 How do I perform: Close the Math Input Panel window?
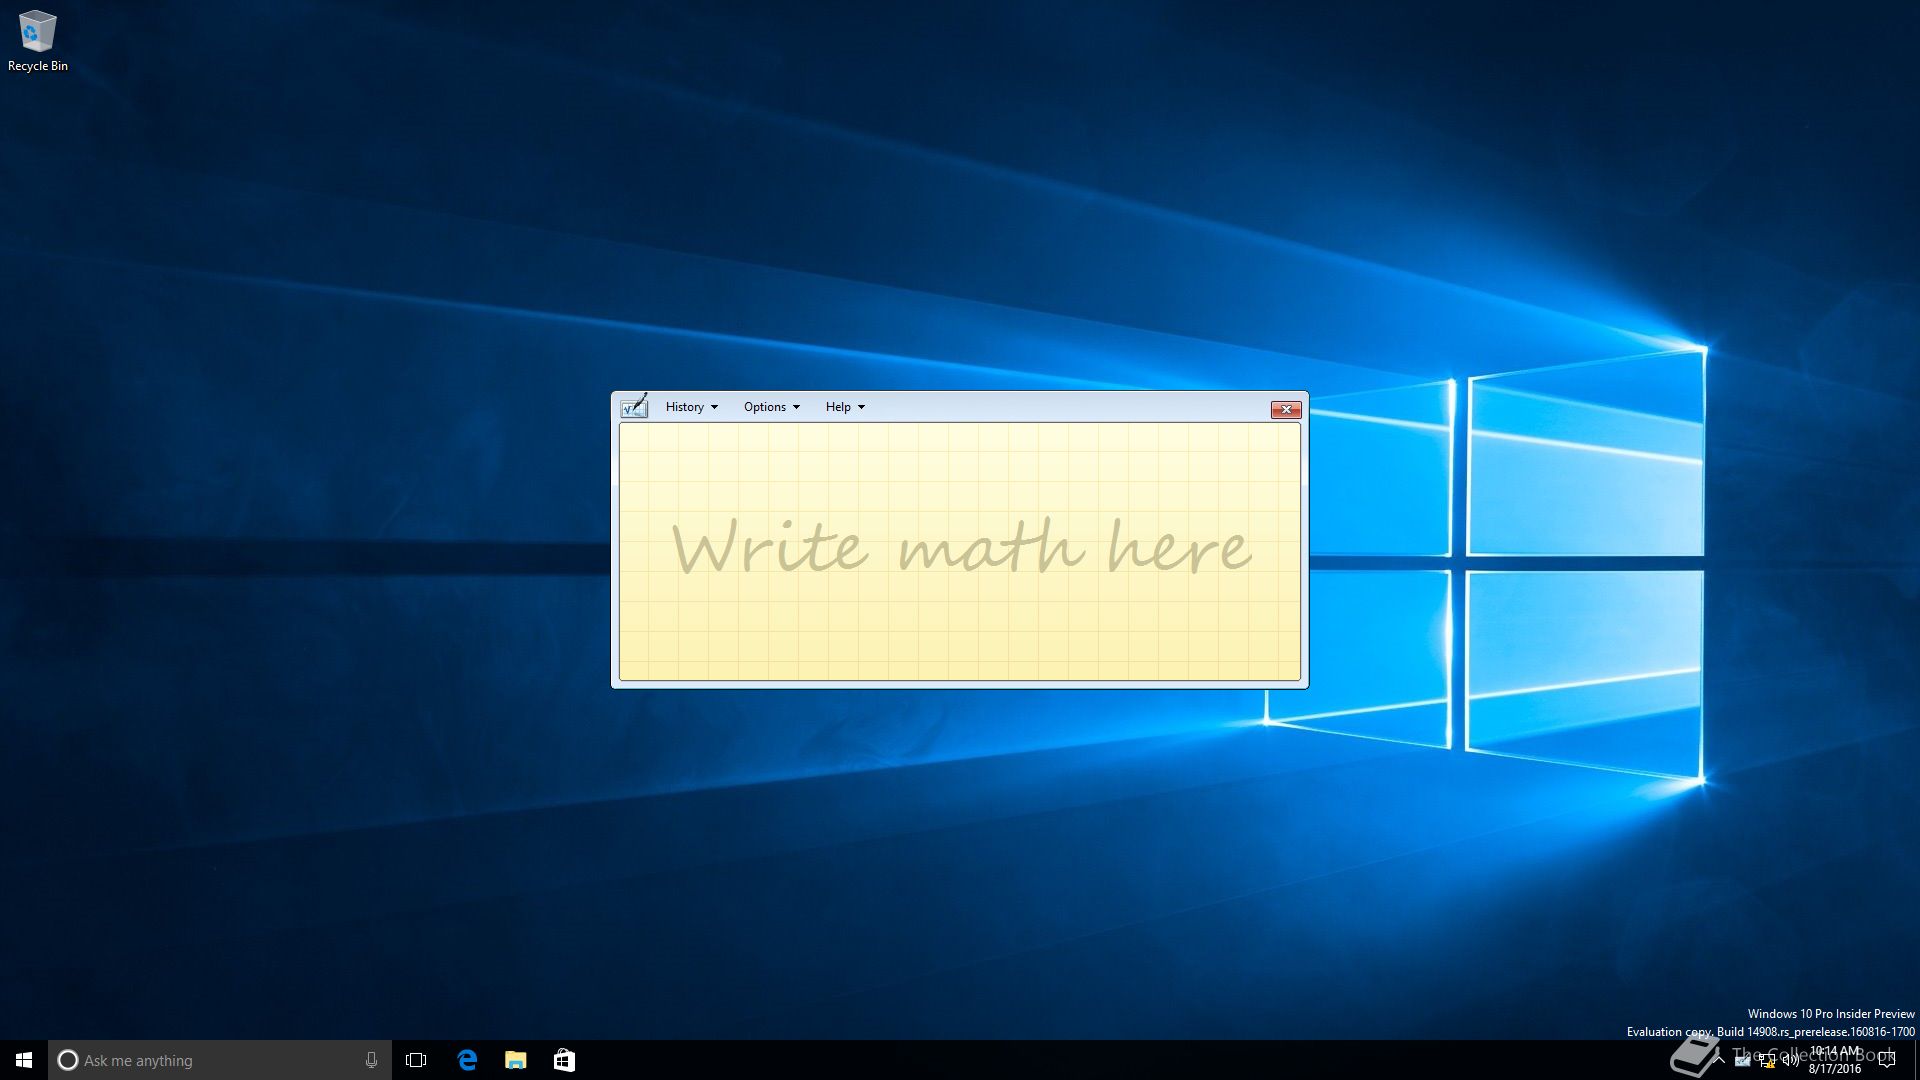[x=1286, y=409]
